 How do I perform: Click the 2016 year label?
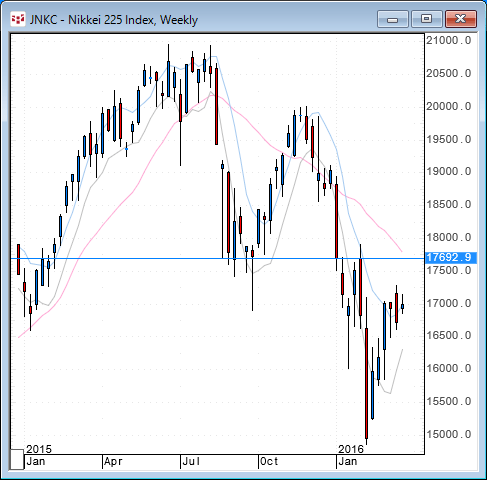(x=351, y=449)
